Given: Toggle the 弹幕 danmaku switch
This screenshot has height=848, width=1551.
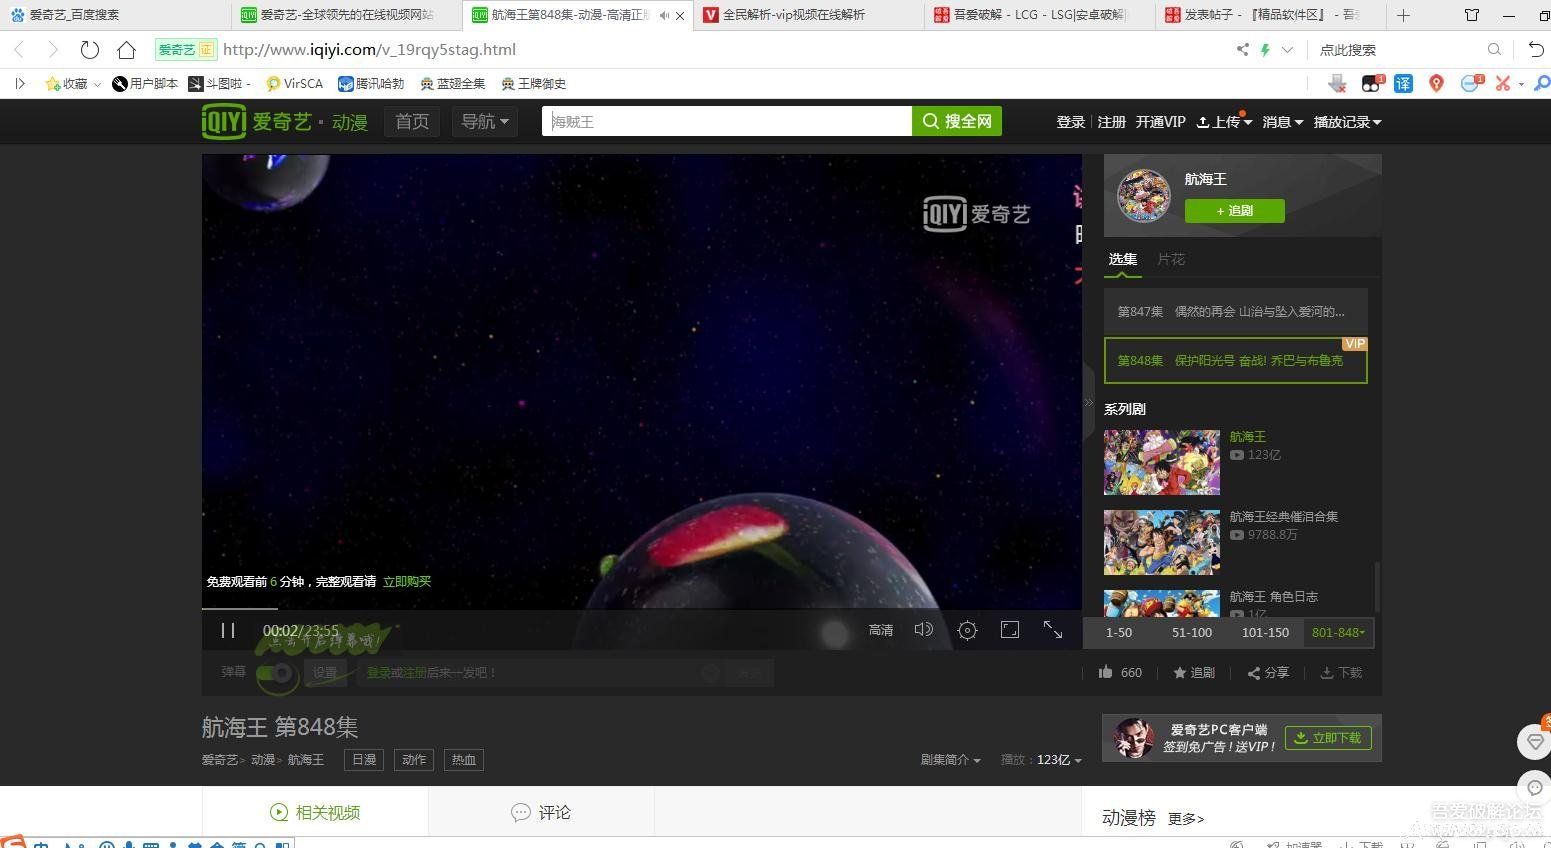Looking at the screenshot, I should (277, 674).
